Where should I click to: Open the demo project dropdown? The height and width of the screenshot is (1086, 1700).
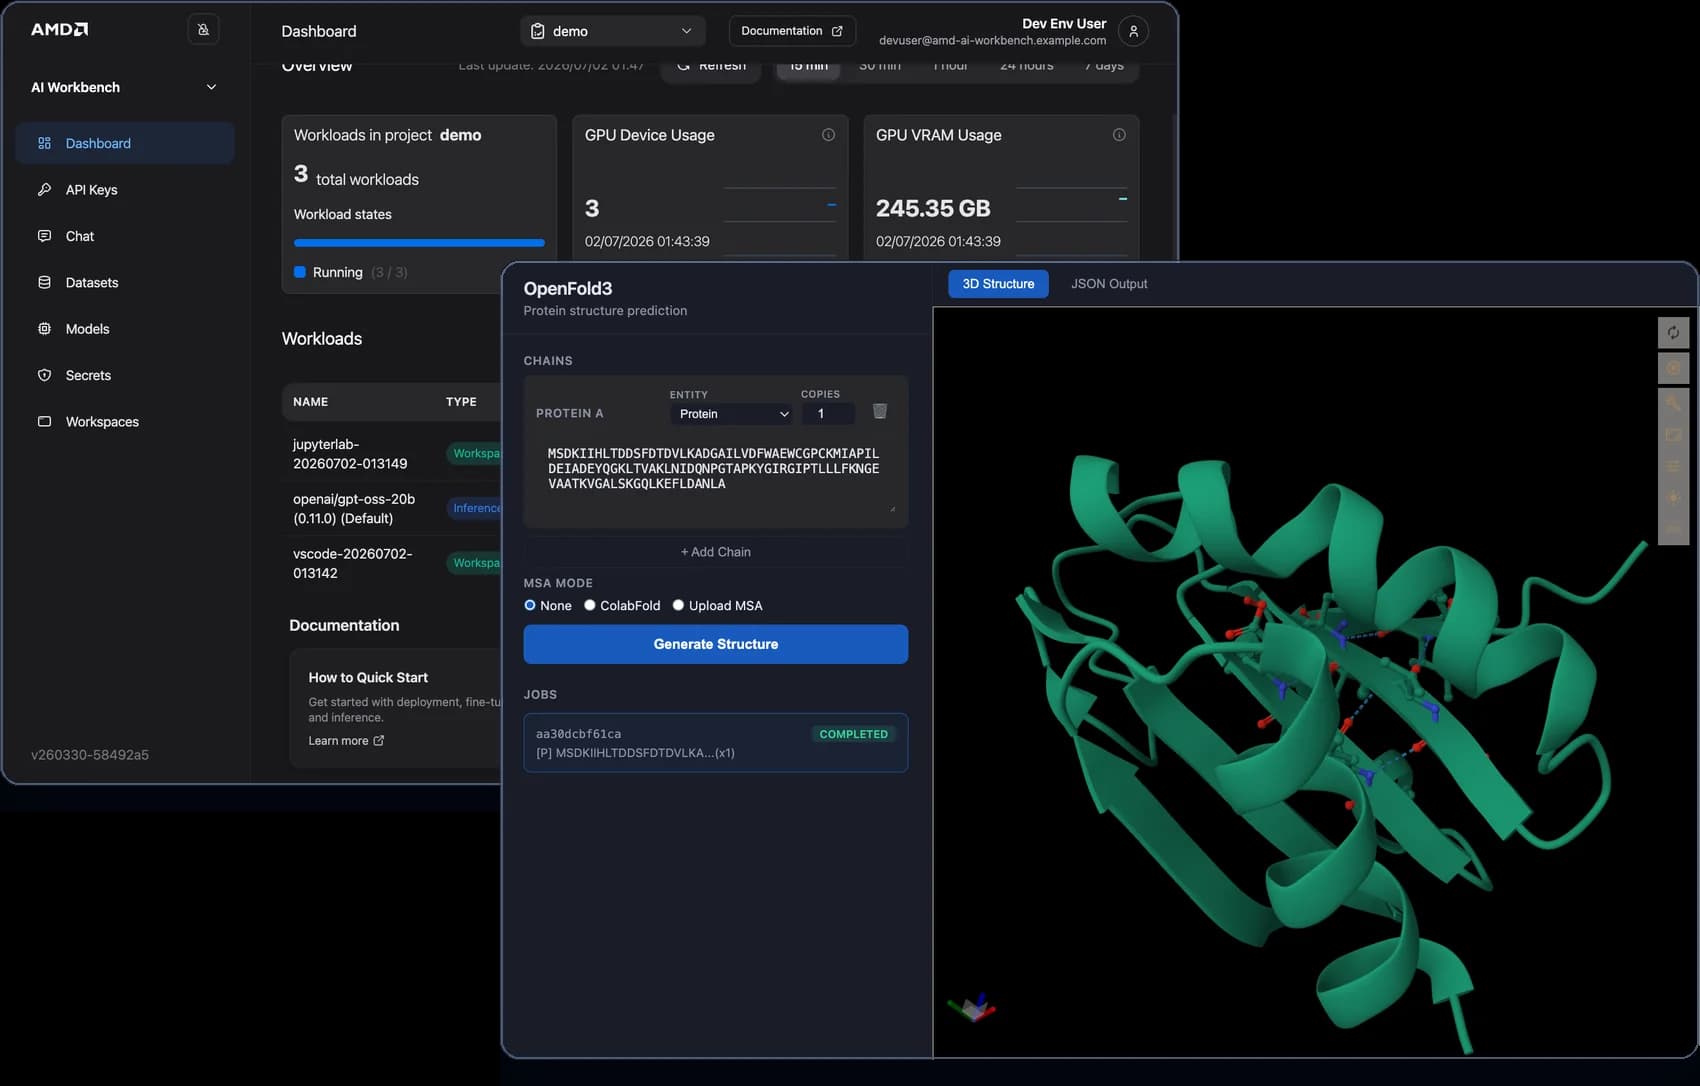612,31
